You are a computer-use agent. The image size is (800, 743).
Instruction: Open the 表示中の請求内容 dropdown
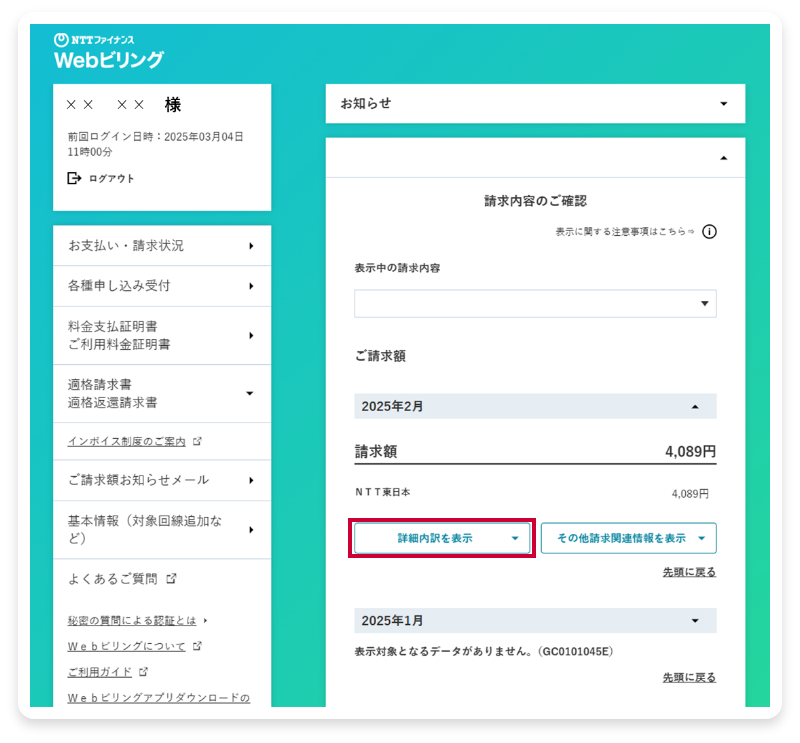click(535, 303)
